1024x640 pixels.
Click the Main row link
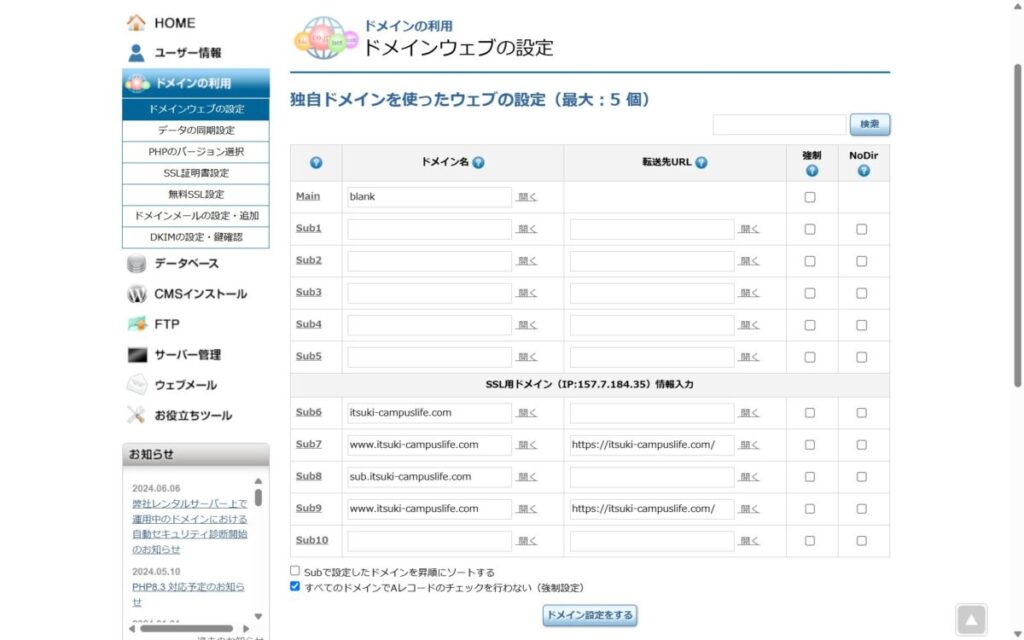tap(308, 196)
